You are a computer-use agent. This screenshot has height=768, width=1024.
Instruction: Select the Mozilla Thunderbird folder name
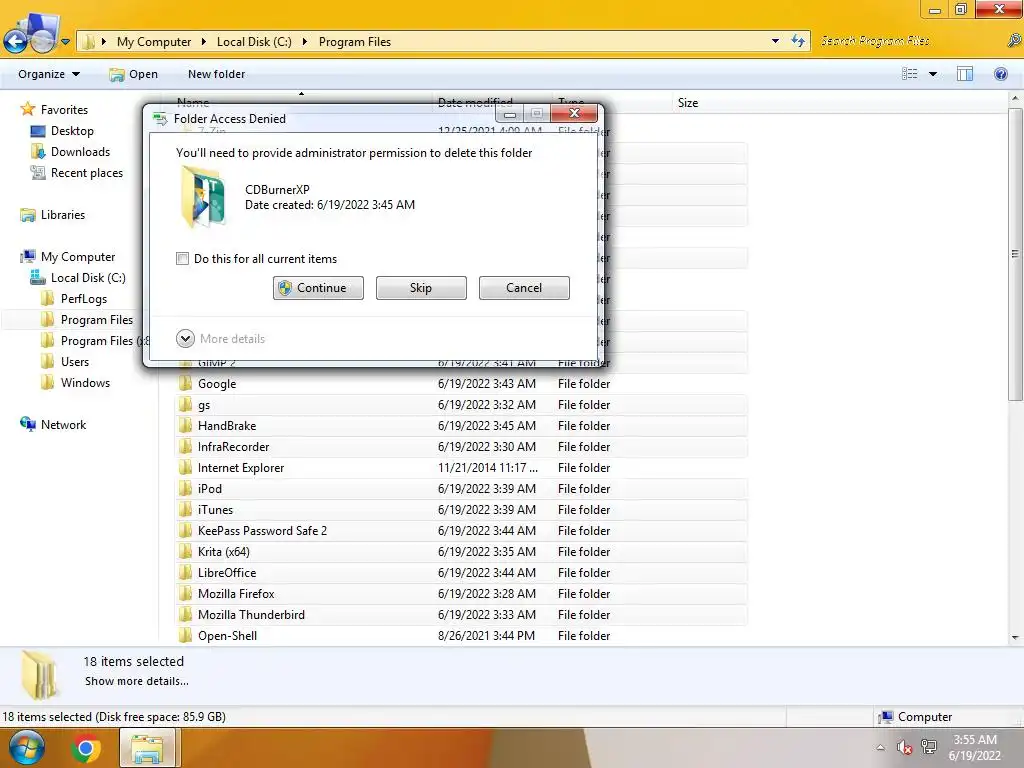click(x=251, y=615)
